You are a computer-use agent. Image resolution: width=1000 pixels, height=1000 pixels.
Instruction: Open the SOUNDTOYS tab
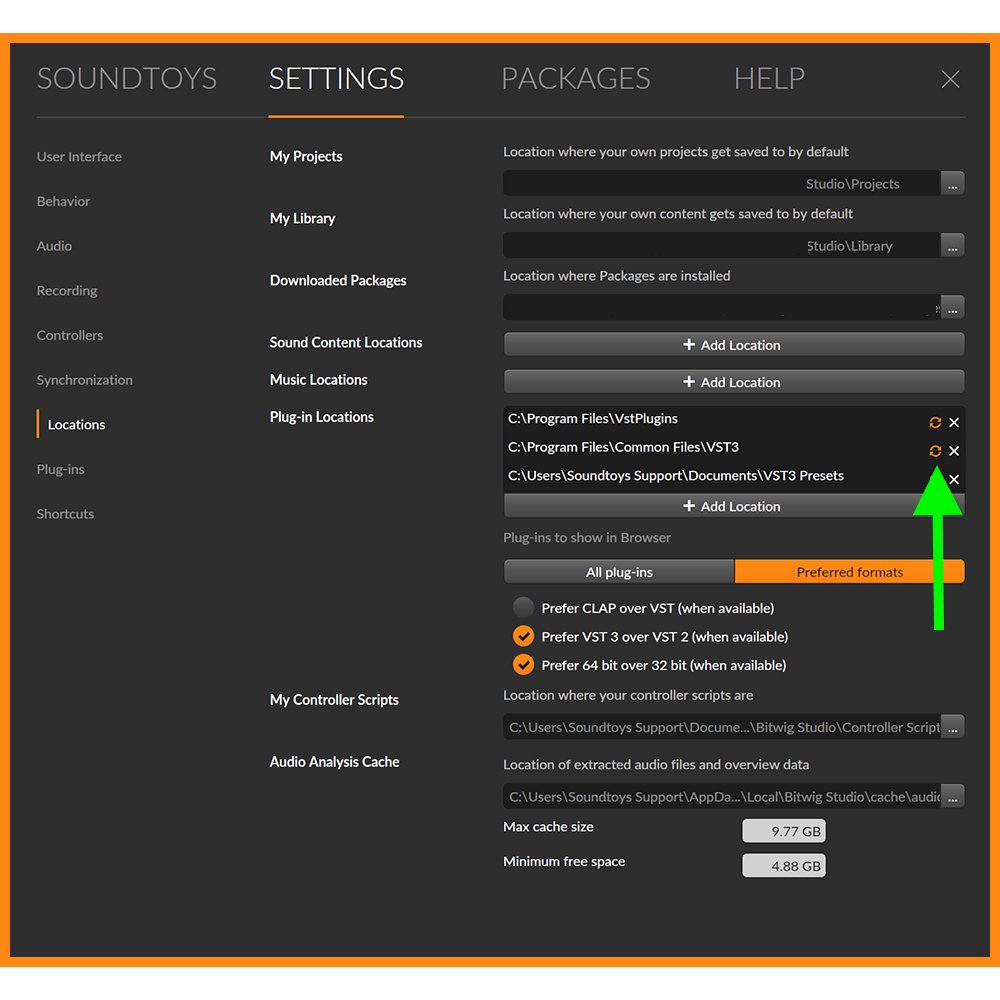tap(127, 79)
